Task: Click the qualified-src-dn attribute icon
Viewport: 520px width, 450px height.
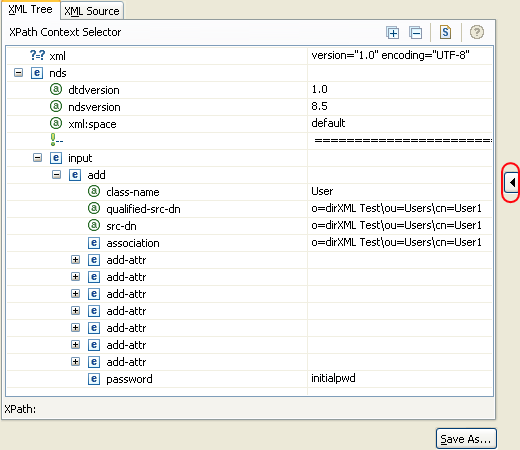Action: pyautogui.click(x=94, y=208)
